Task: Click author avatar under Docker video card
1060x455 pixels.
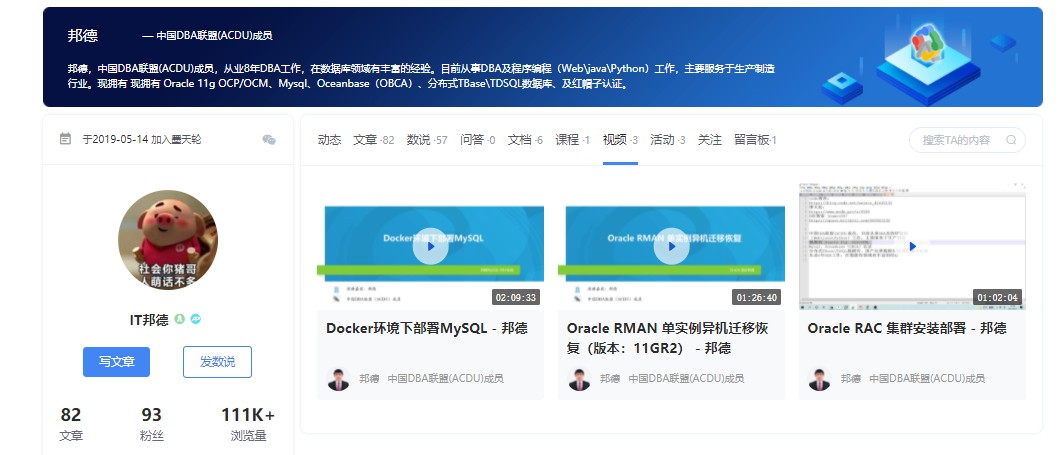Action: tap(338, 379)
